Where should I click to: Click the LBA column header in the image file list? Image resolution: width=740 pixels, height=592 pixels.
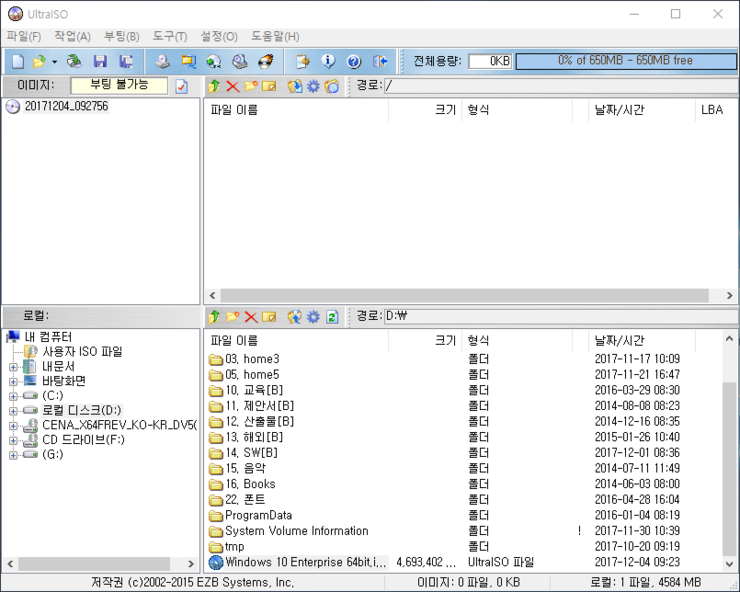(715, 110)
